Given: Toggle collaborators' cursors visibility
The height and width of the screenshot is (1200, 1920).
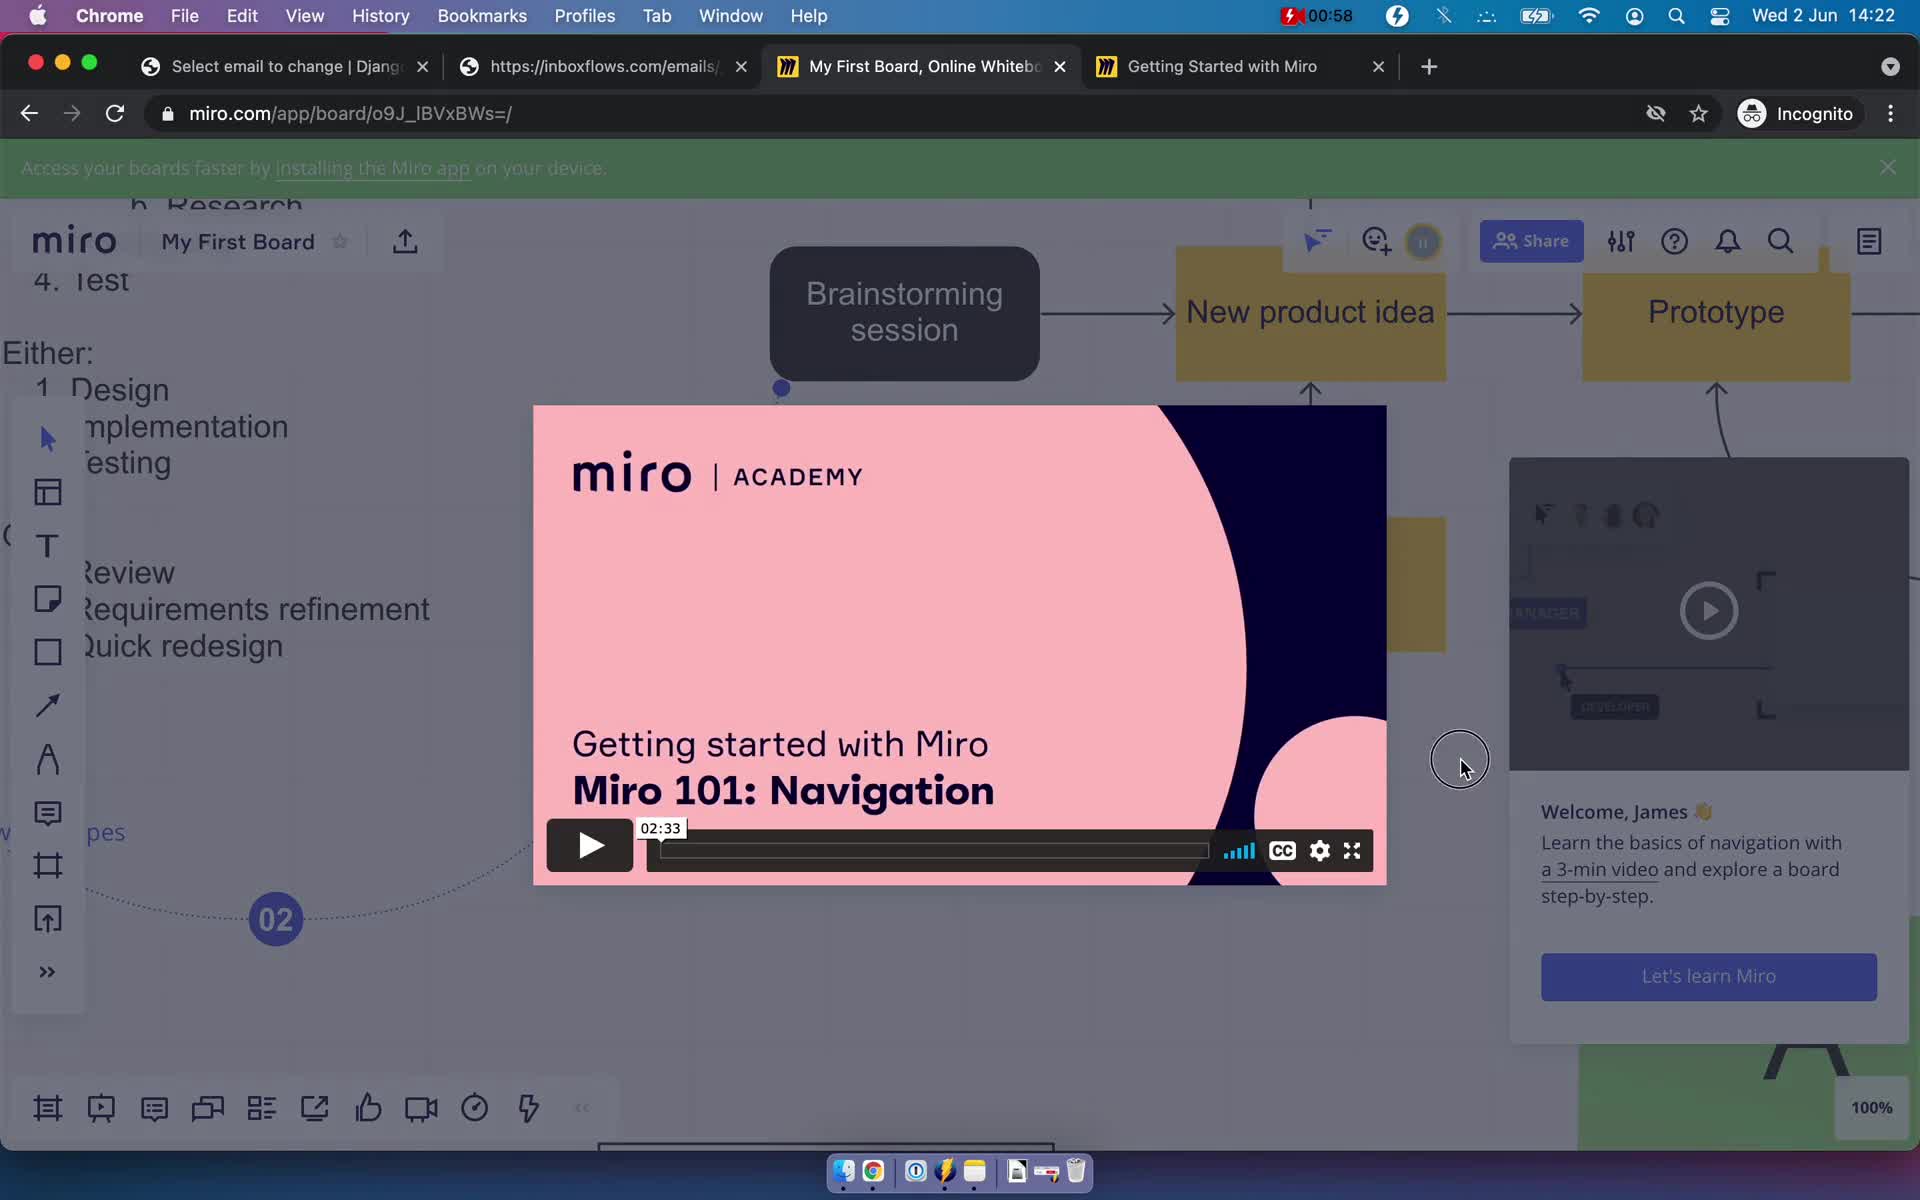Looking at the screenshot, I should coord(1317,241).
